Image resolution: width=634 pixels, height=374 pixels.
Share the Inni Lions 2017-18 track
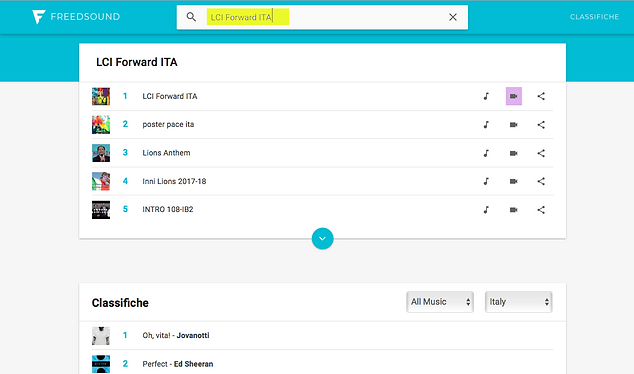click(541, 181)
